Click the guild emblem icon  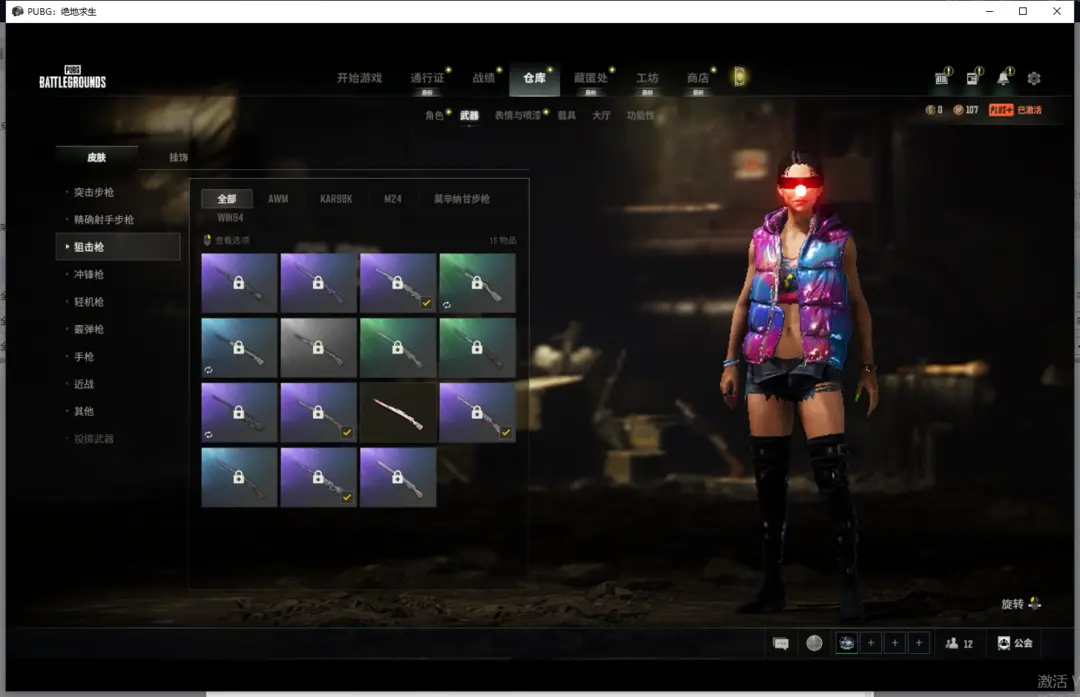click(x=1004, y=643)
